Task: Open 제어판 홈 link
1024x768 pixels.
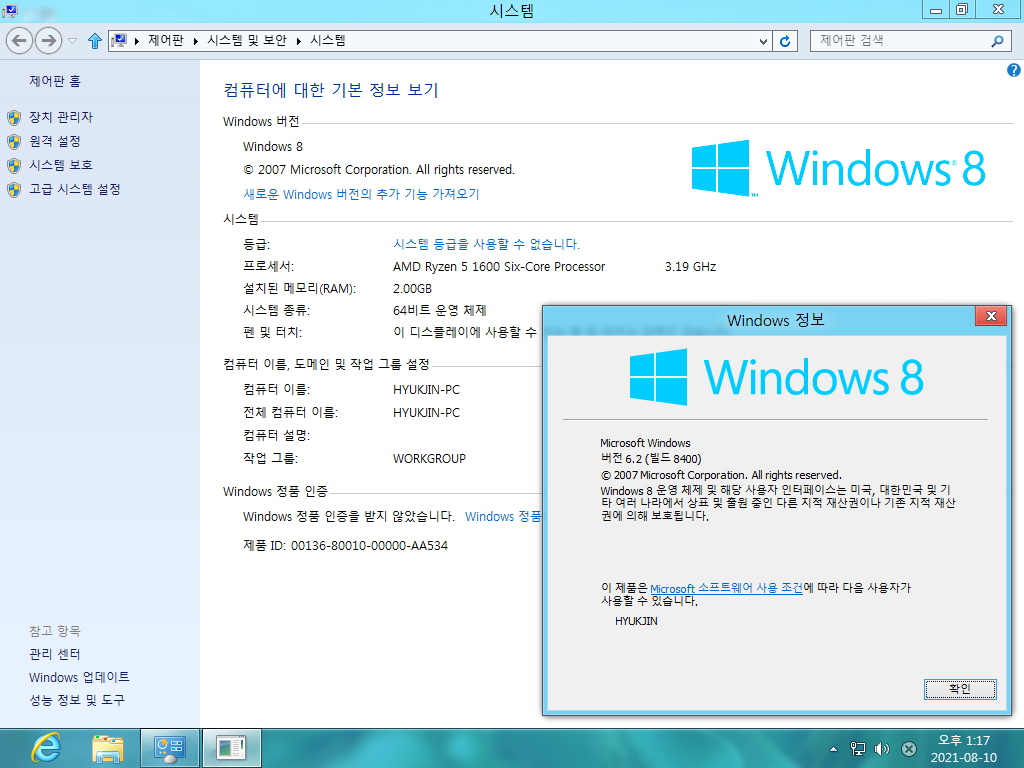Action: [x=55, y=81]
